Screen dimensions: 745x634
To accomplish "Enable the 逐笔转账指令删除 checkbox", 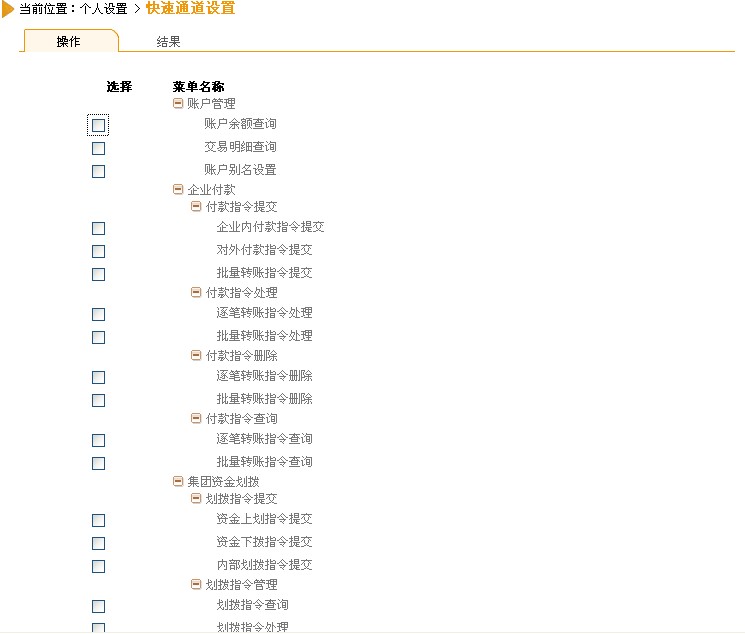I will 98,377.
